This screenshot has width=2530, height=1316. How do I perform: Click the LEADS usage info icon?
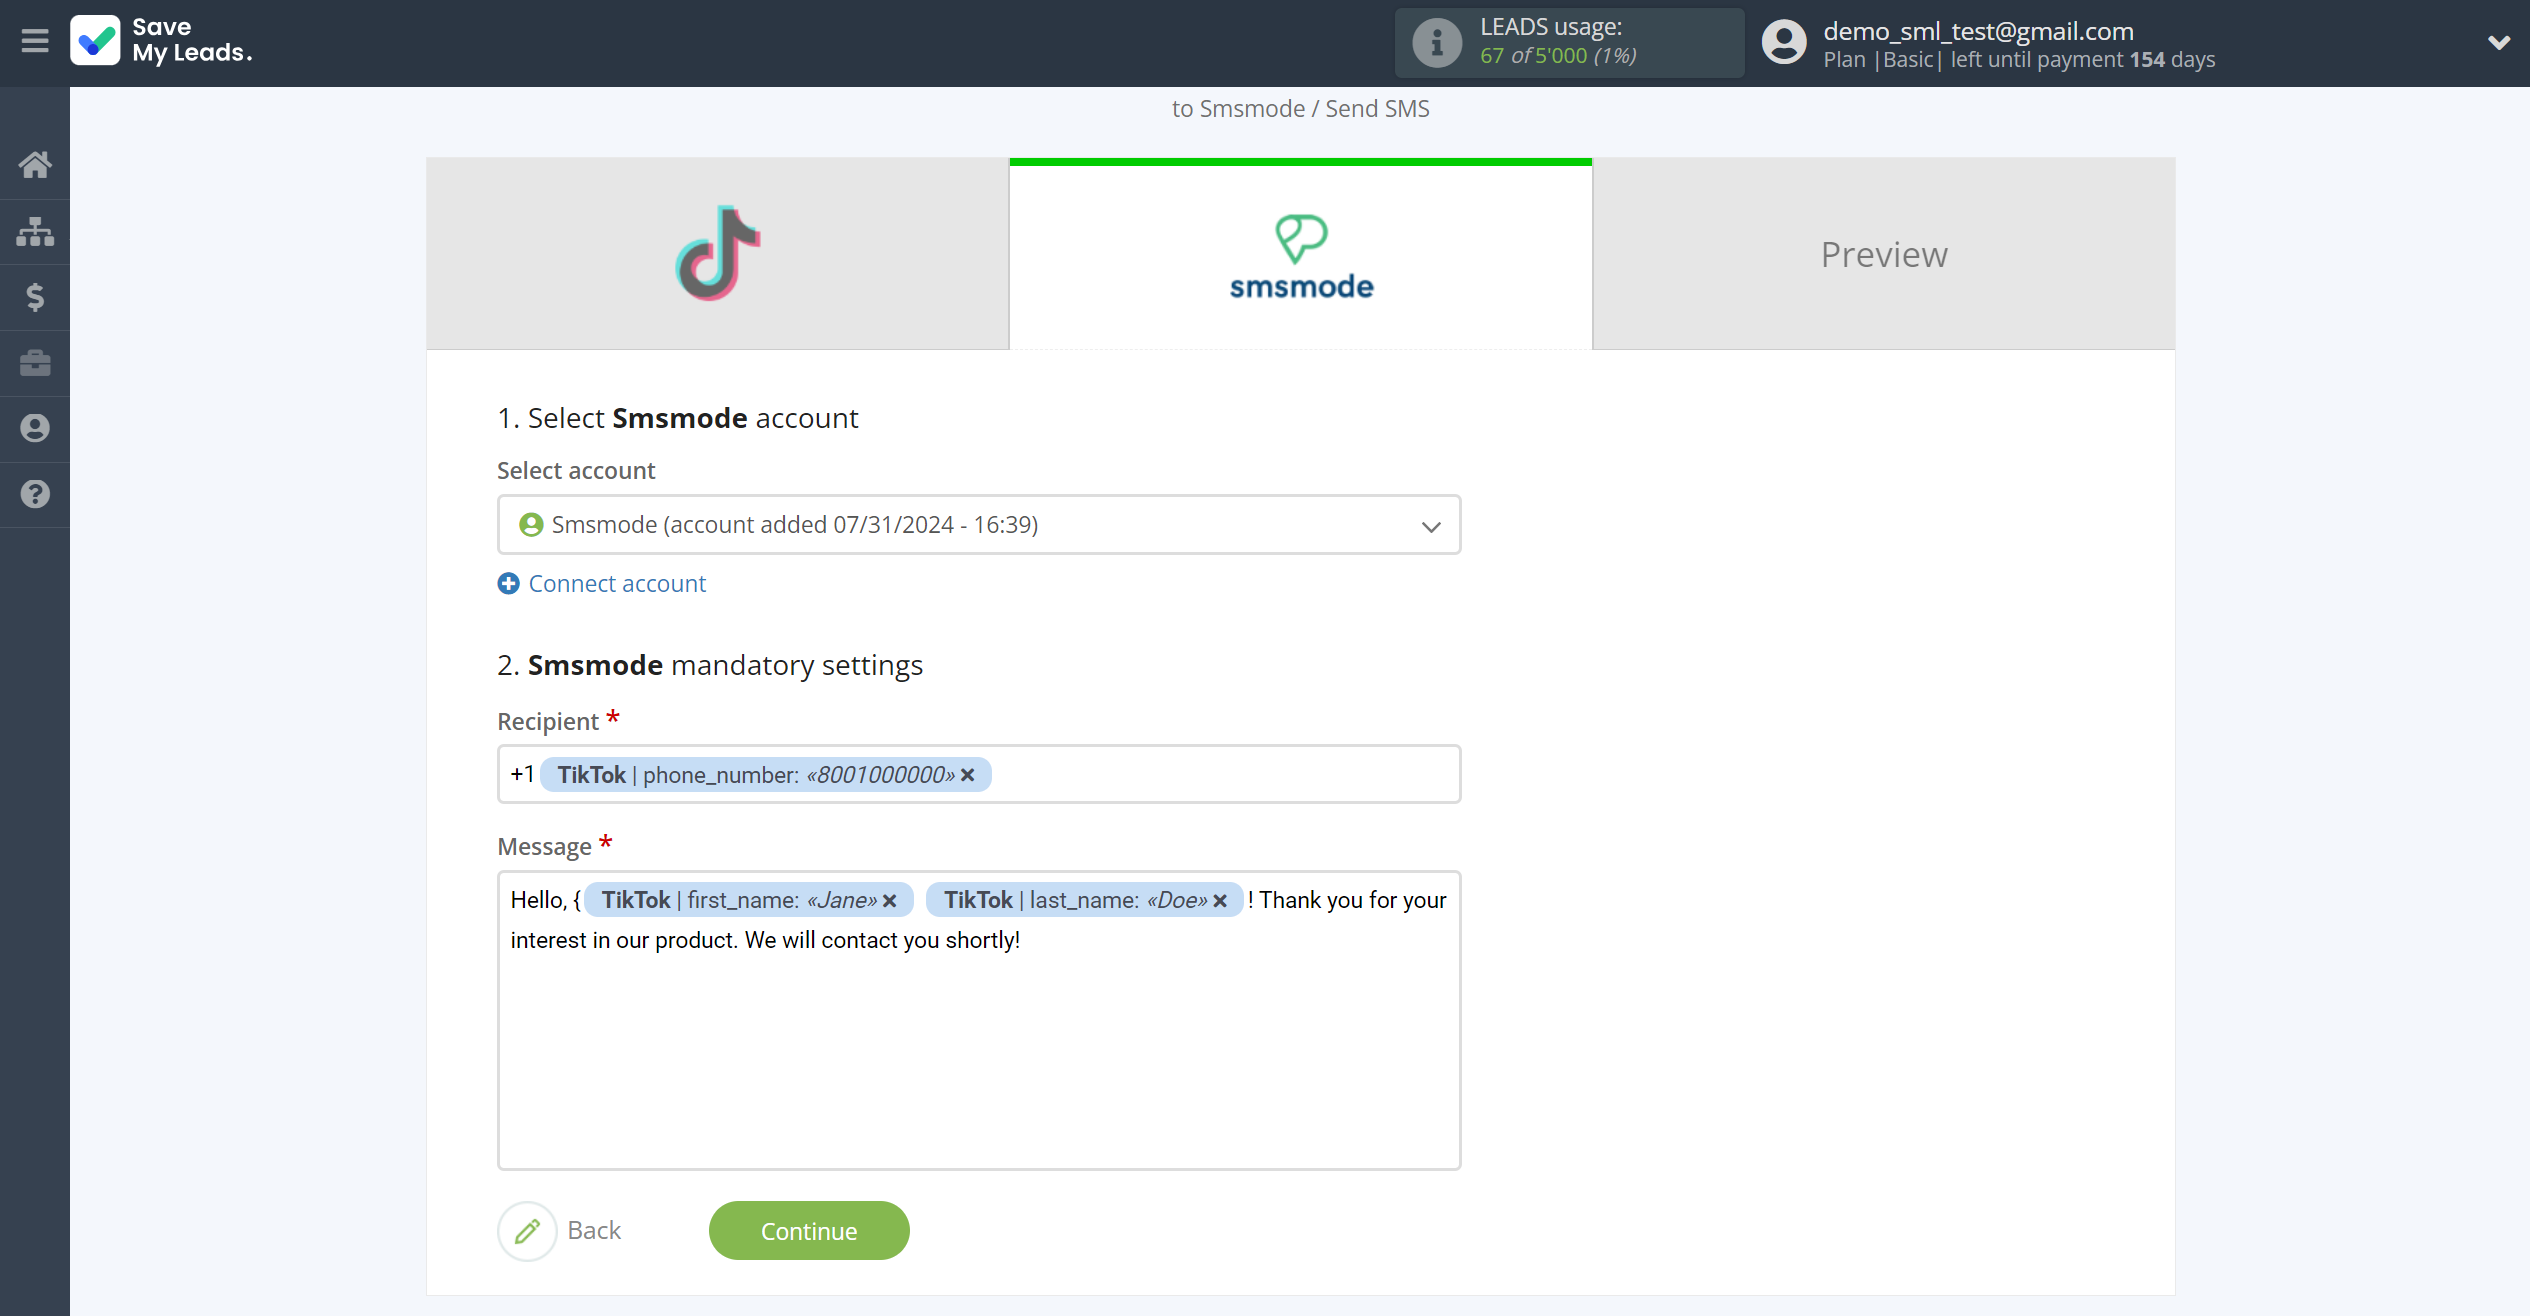click(x=1437, y=43)
